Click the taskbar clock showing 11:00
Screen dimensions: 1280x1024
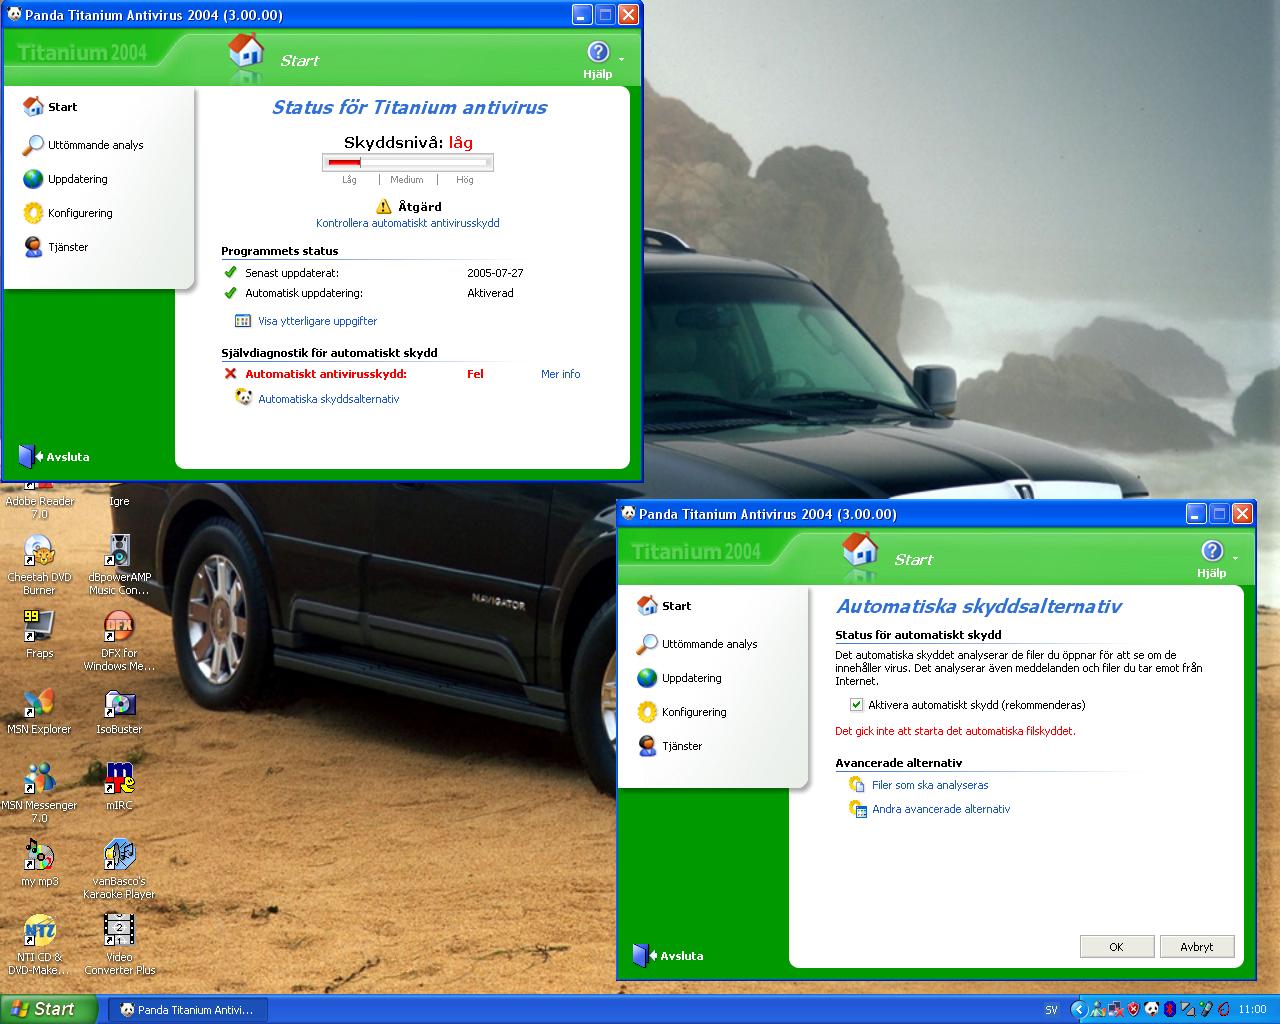(x=1253, y=1010)
